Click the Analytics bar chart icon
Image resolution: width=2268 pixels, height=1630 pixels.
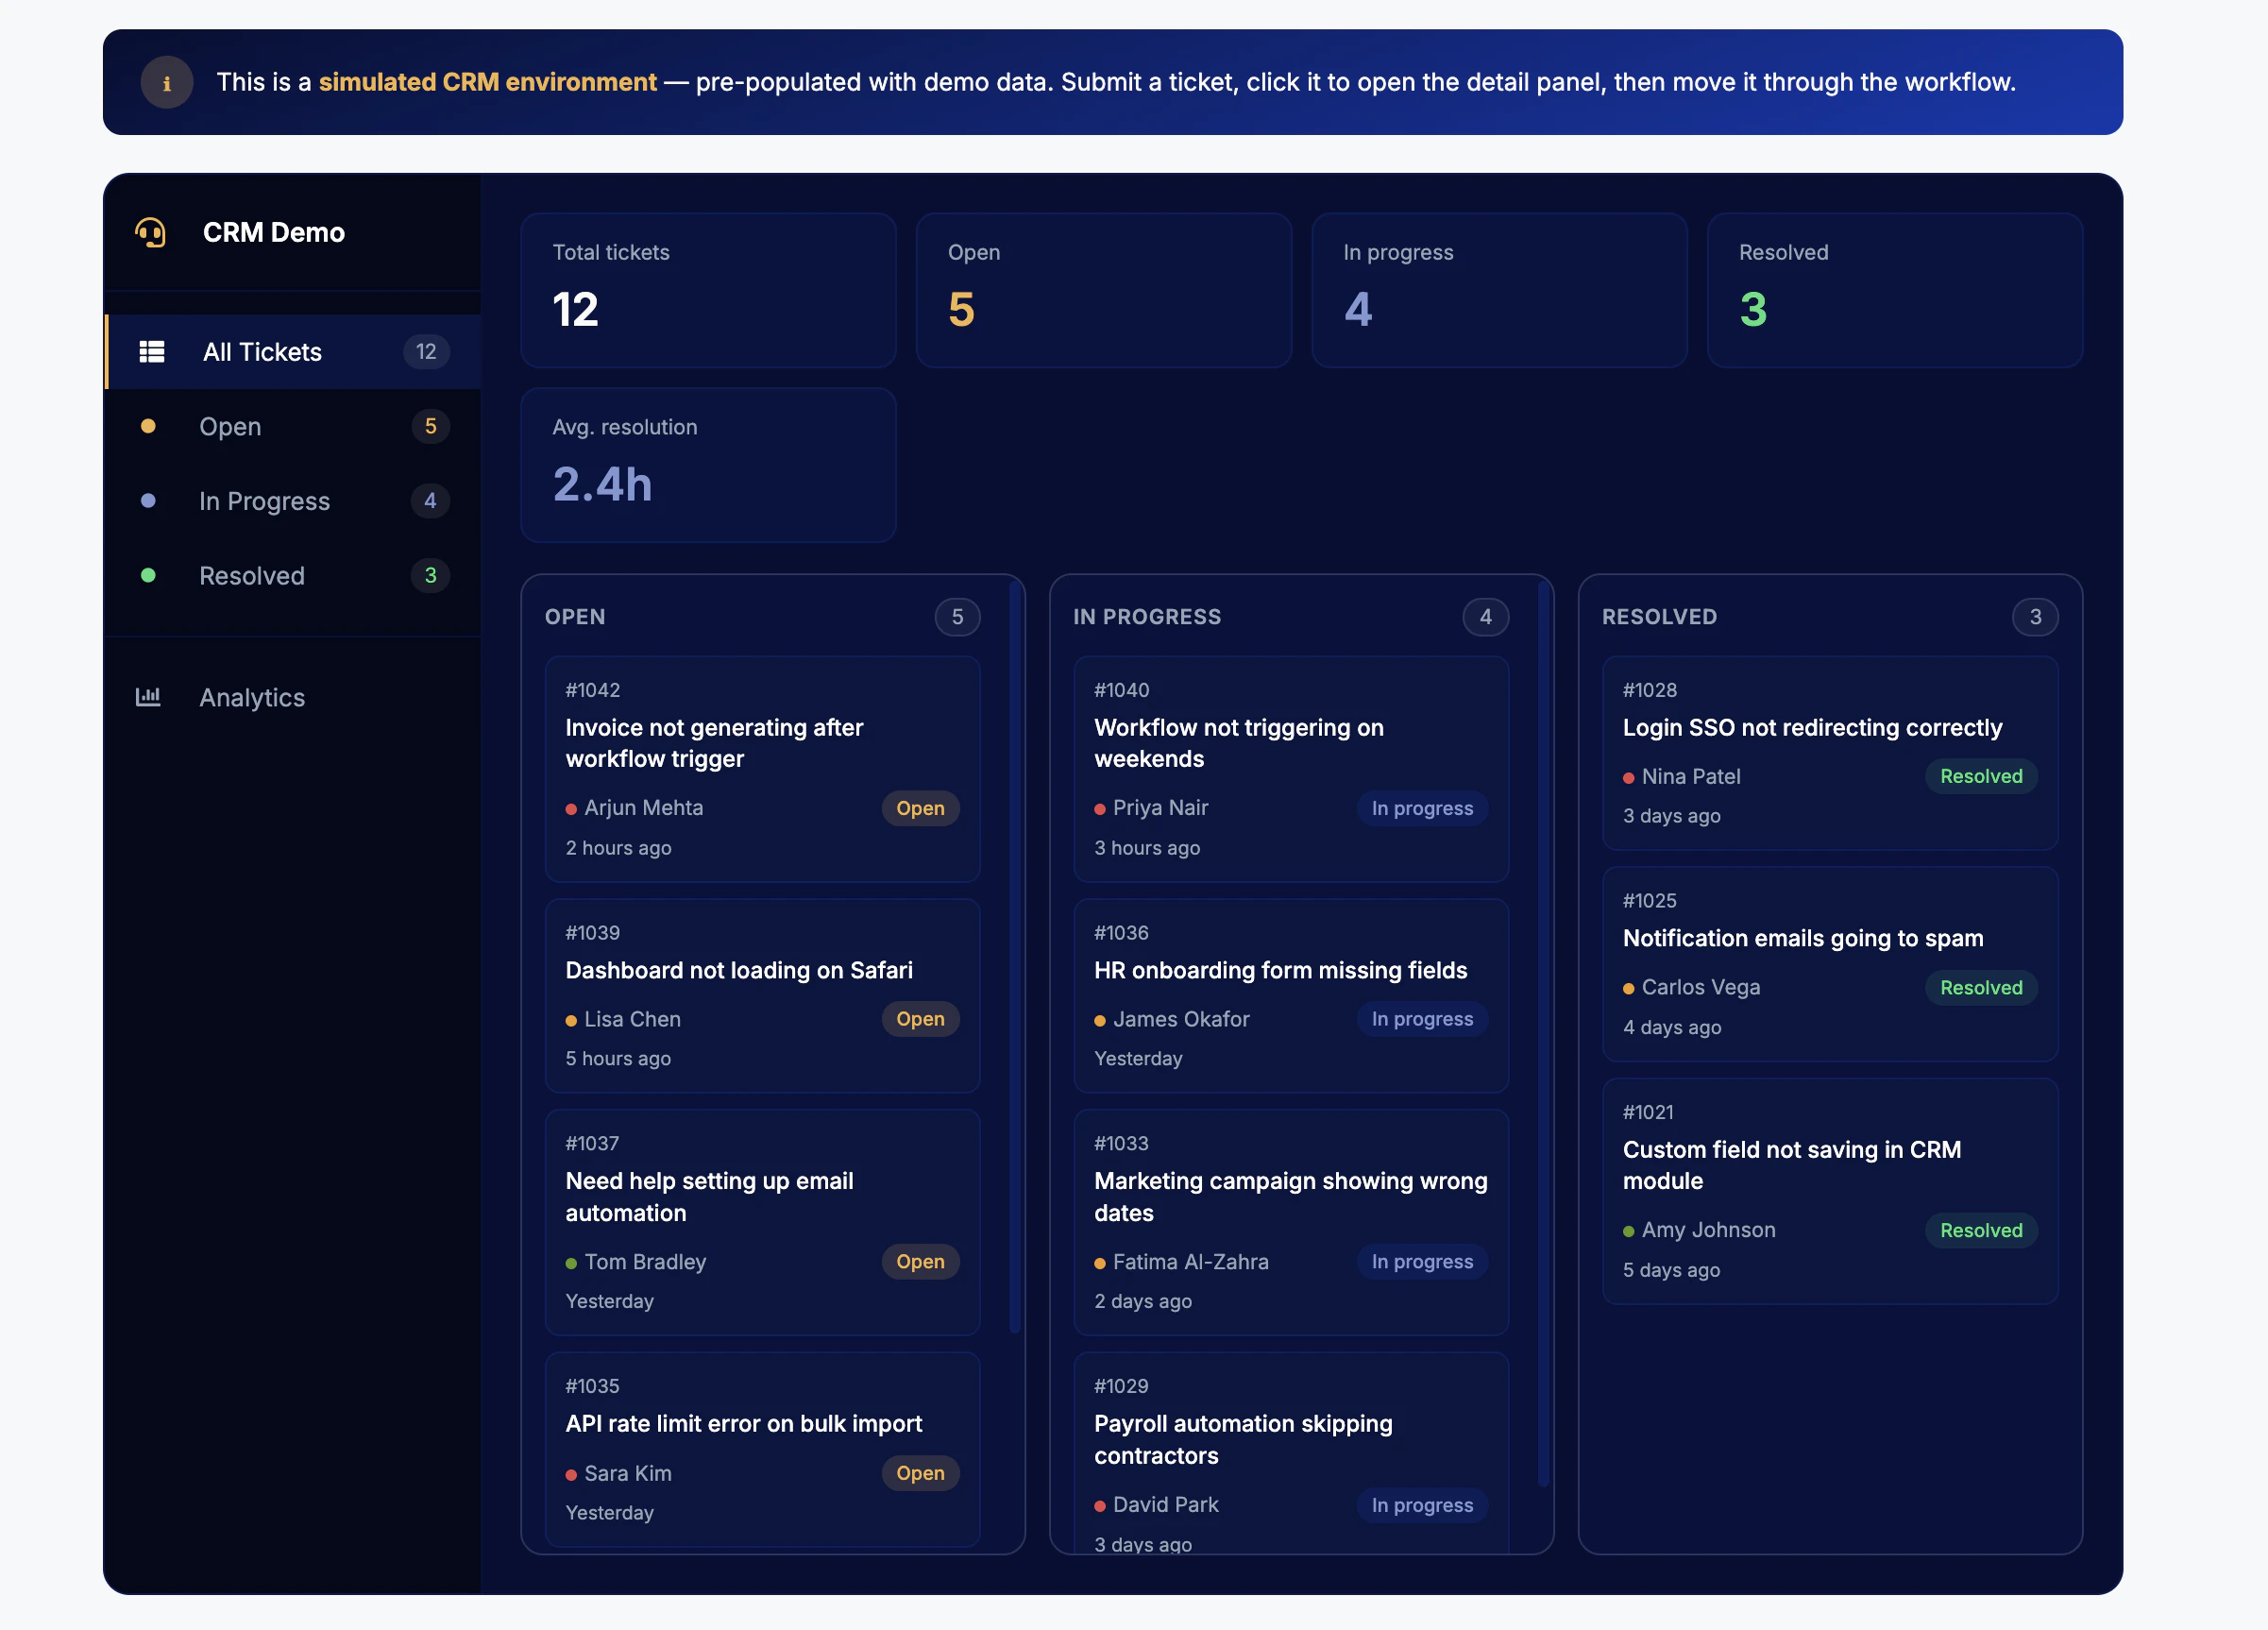tap(149, 696)
